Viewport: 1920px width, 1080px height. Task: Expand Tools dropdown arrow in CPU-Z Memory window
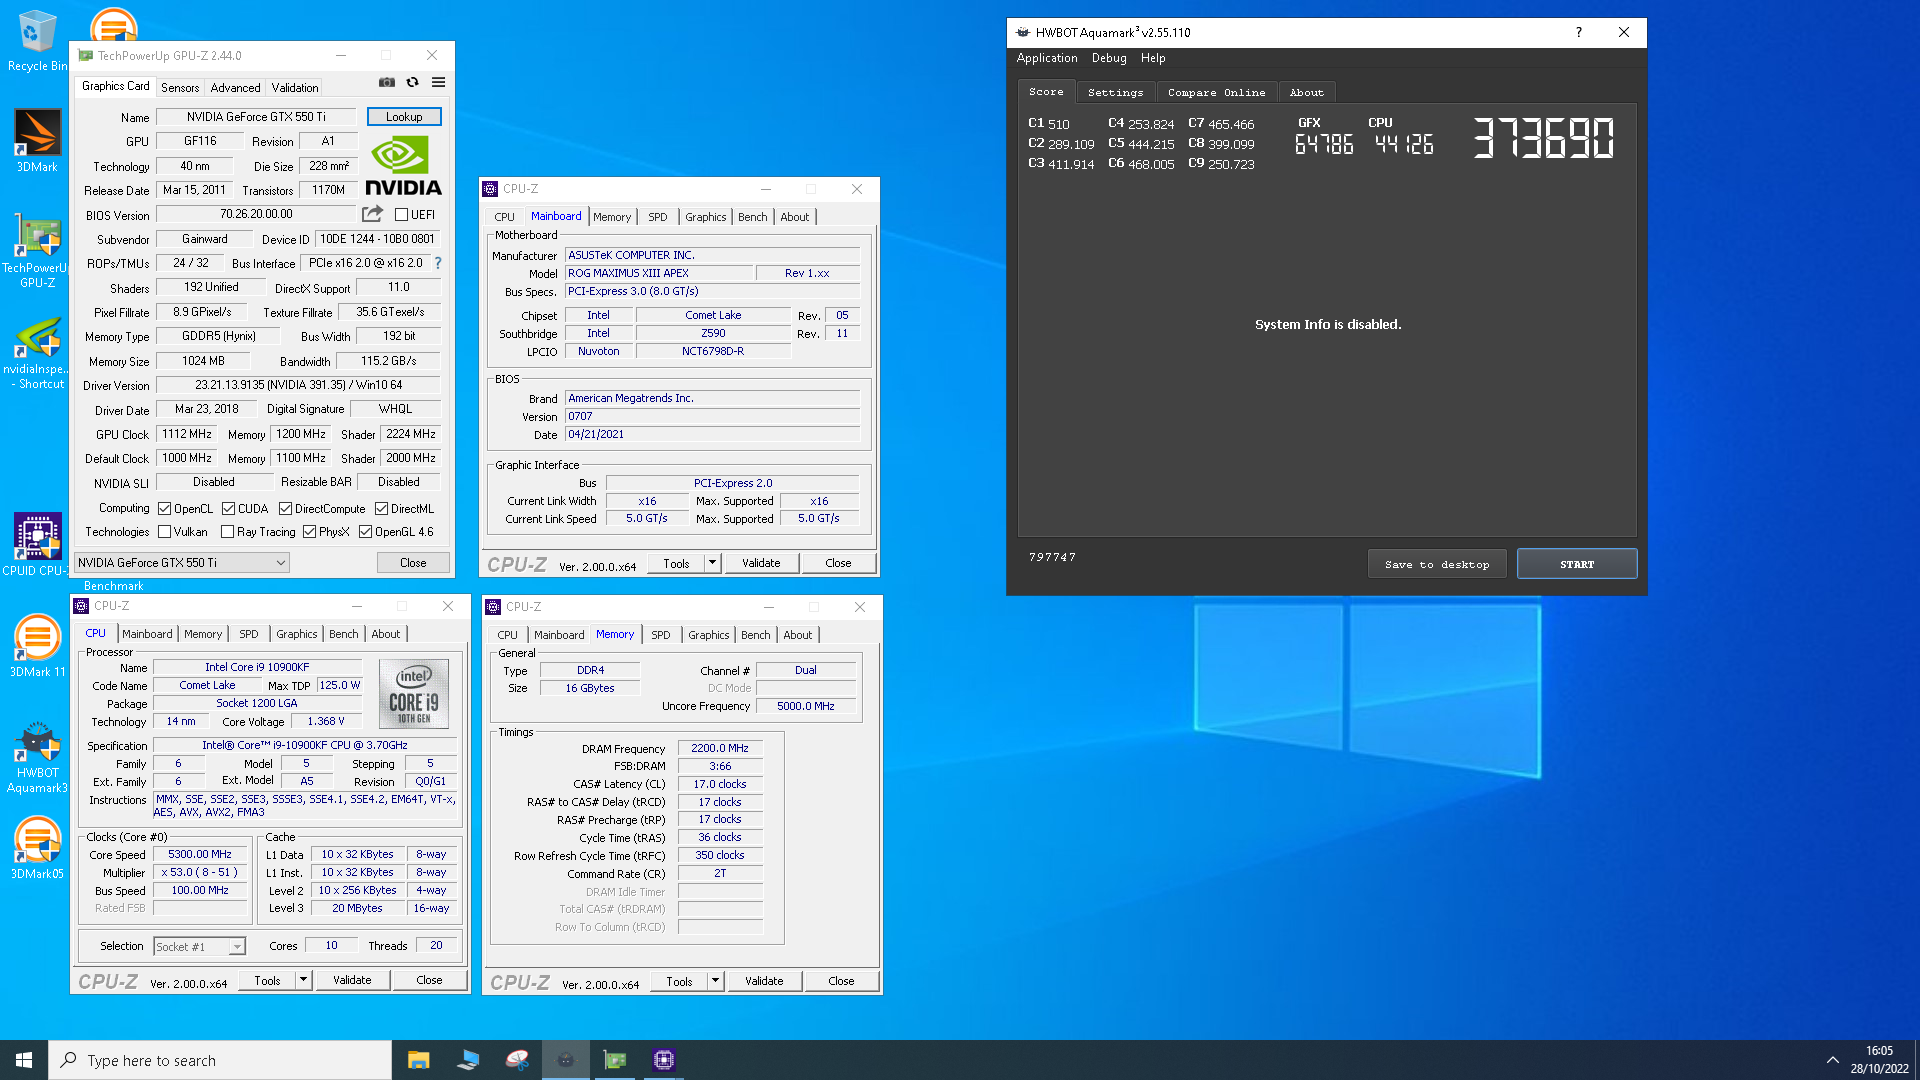(715, 981)
